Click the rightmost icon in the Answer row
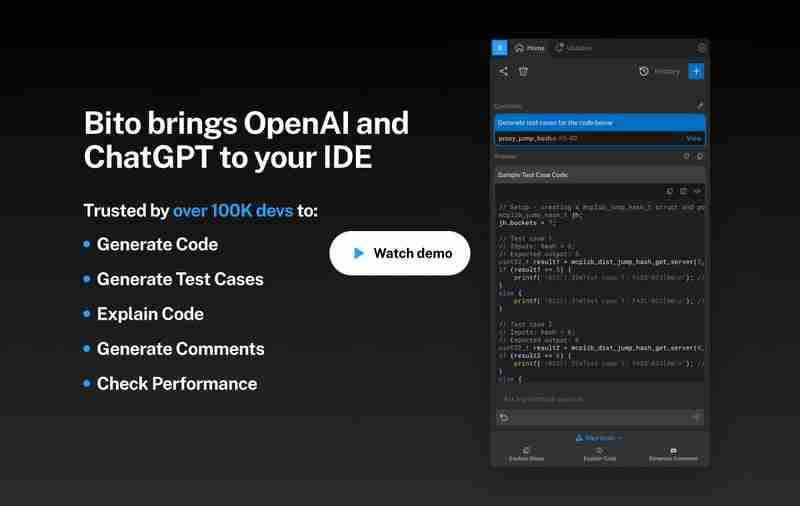Viewport: 800px width, 506px height. 700,156
